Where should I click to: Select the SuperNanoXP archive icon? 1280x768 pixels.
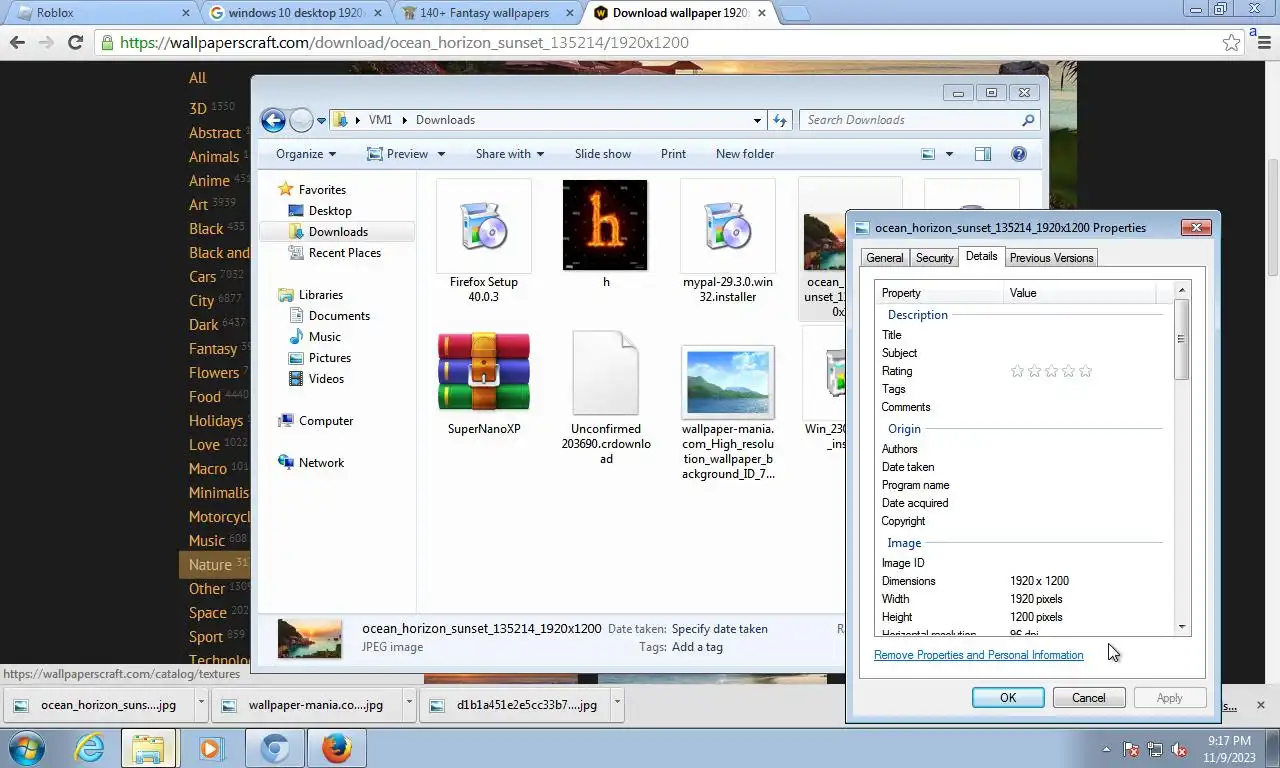[484, 372]
